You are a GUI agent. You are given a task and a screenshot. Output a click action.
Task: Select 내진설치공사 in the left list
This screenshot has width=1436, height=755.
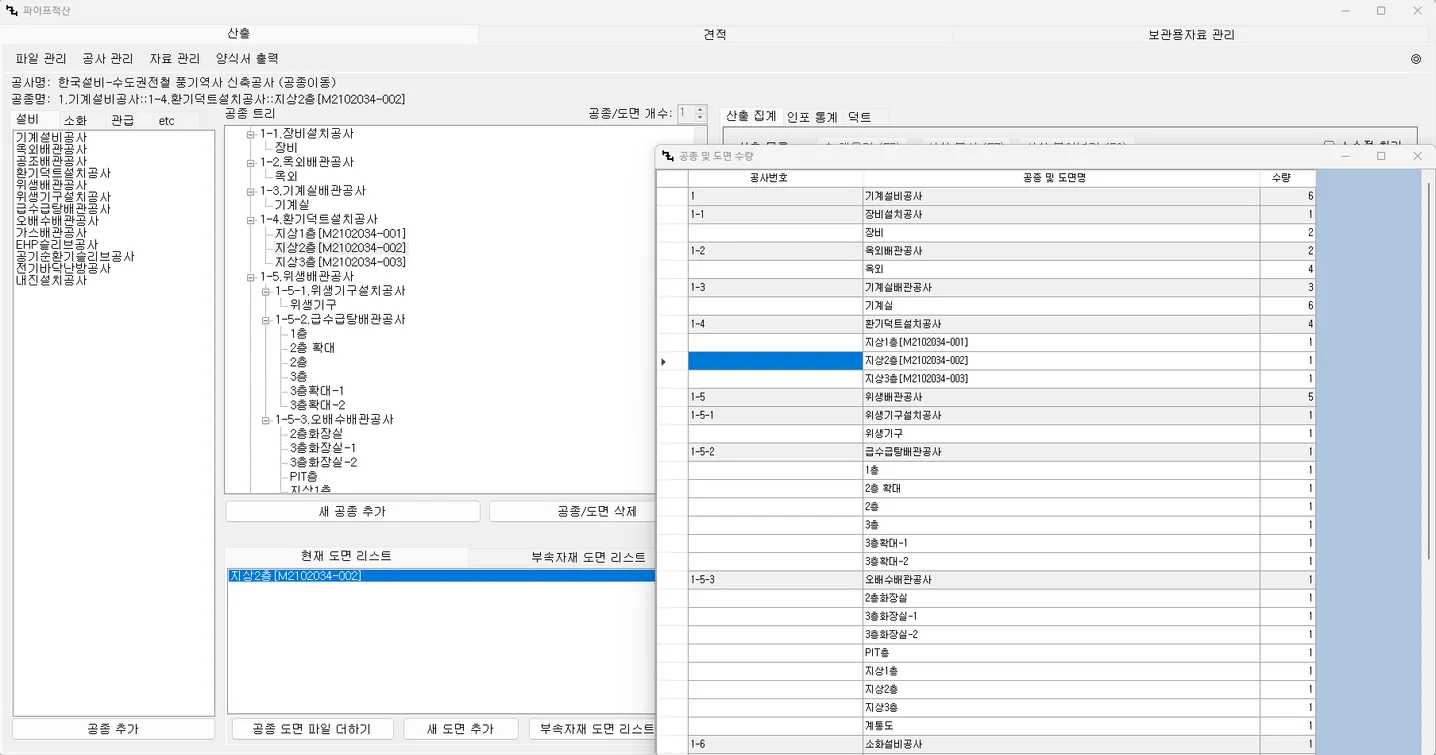[x=51, y=281]
